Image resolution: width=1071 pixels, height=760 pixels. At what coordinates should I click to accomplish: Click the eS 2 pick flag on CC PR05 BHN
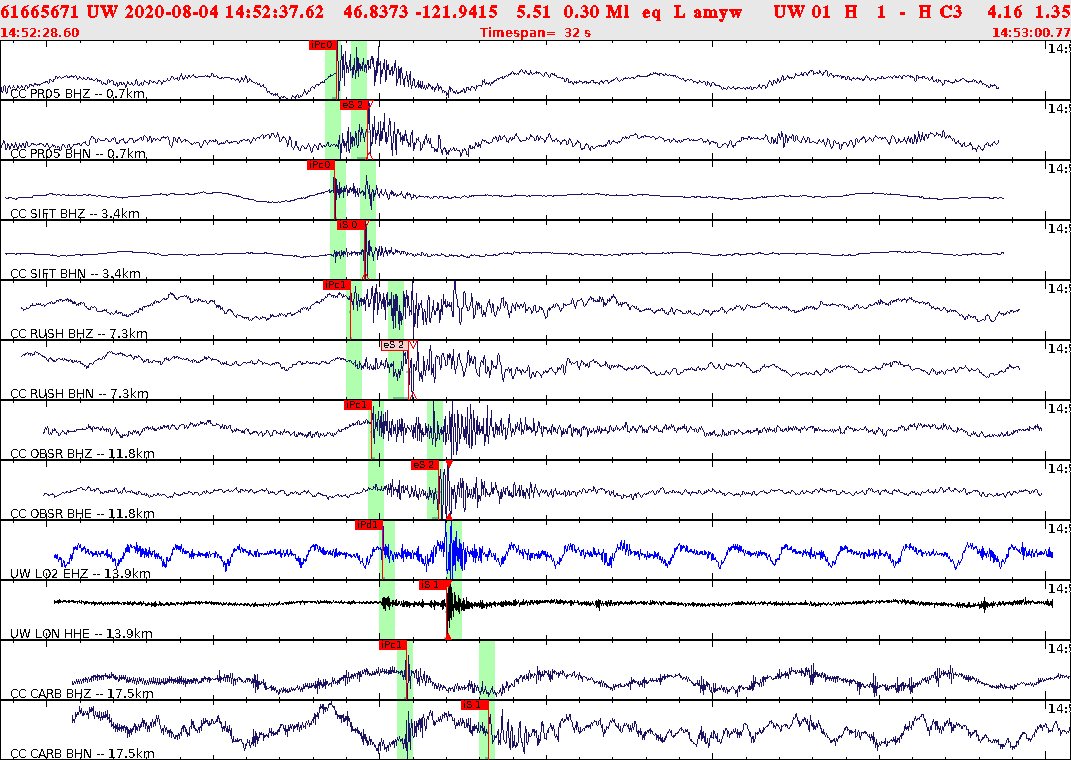[x=354, y=103]
